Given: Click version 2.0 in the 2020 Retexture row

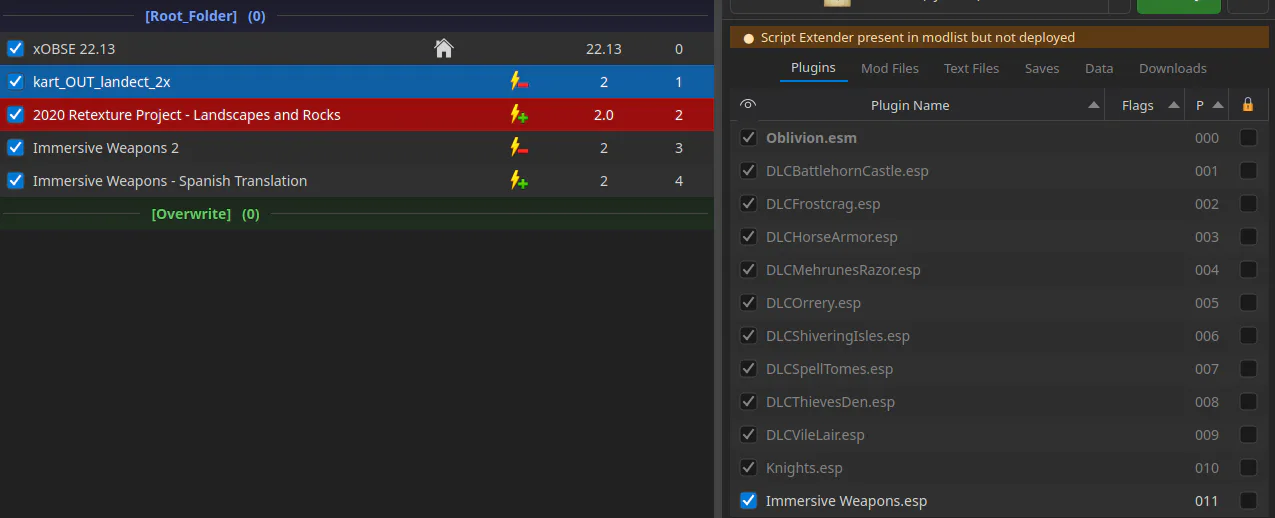Looking at the screenshot, I should coord(604,115).
